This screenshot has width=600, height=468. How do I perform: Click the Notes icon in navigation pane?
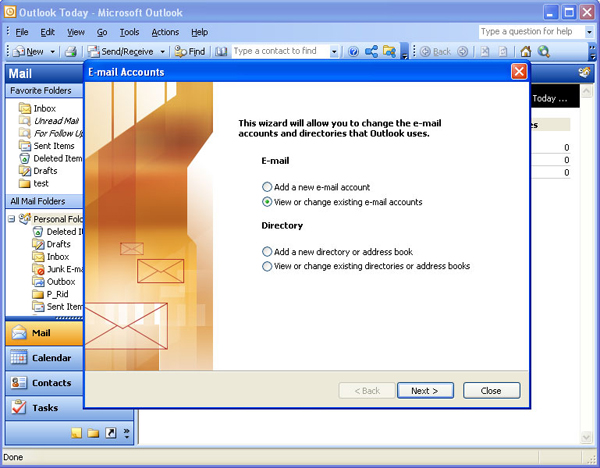point(77,433)
